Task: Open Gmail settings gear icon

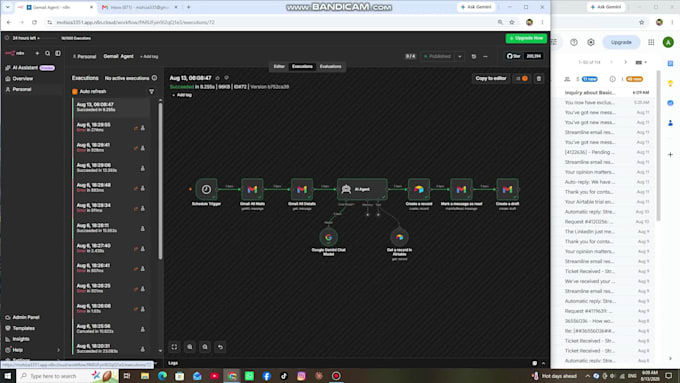Action: pyautogui.click(x=591, y=42)
